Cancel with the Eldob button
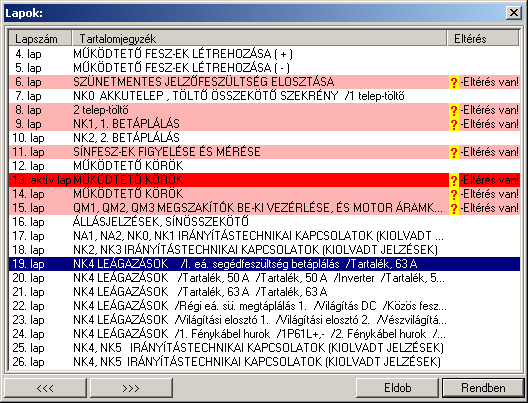The width and height of the screenshot is (528, 403). [x=397, y=388]
